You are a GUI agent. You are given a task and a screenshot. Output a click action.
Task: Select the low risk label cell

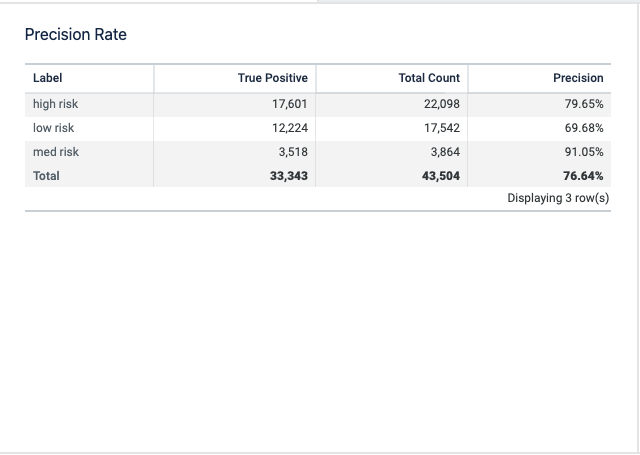click(53, 128)
